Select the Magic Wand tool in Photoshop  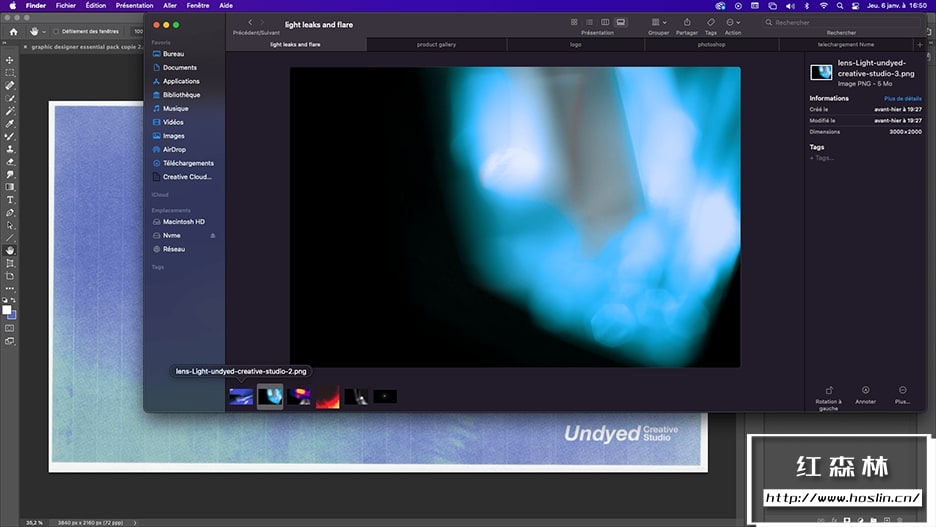point(10,111)
